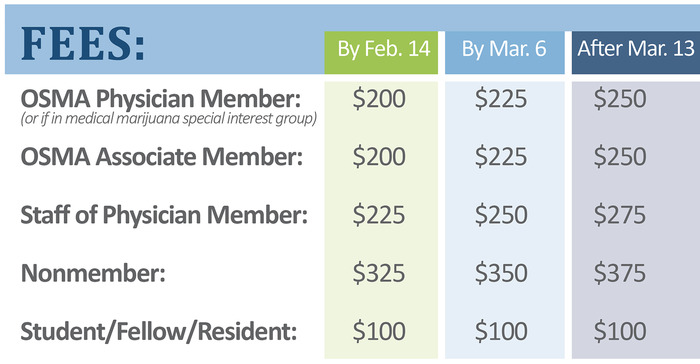Click the Student/Fellow/Resident row label
Screen dimensions: 700x364
click(x=159, y=332)
